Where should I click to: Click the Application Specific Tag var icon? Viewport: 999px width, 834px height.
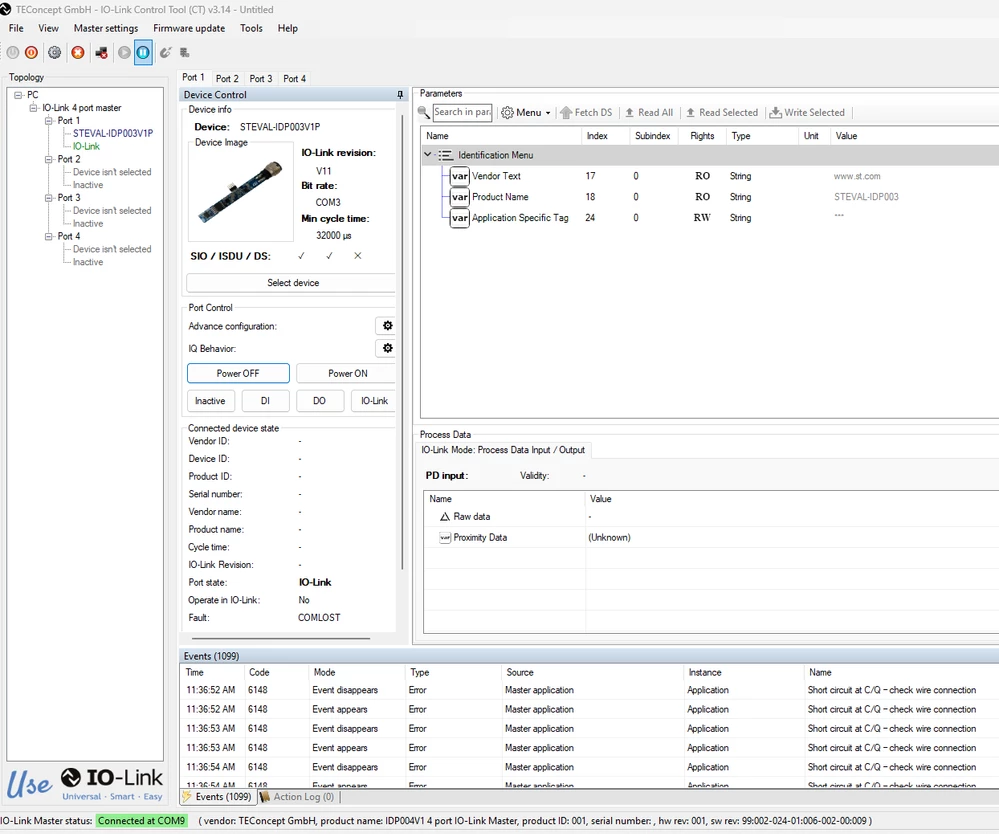[459, 218]
